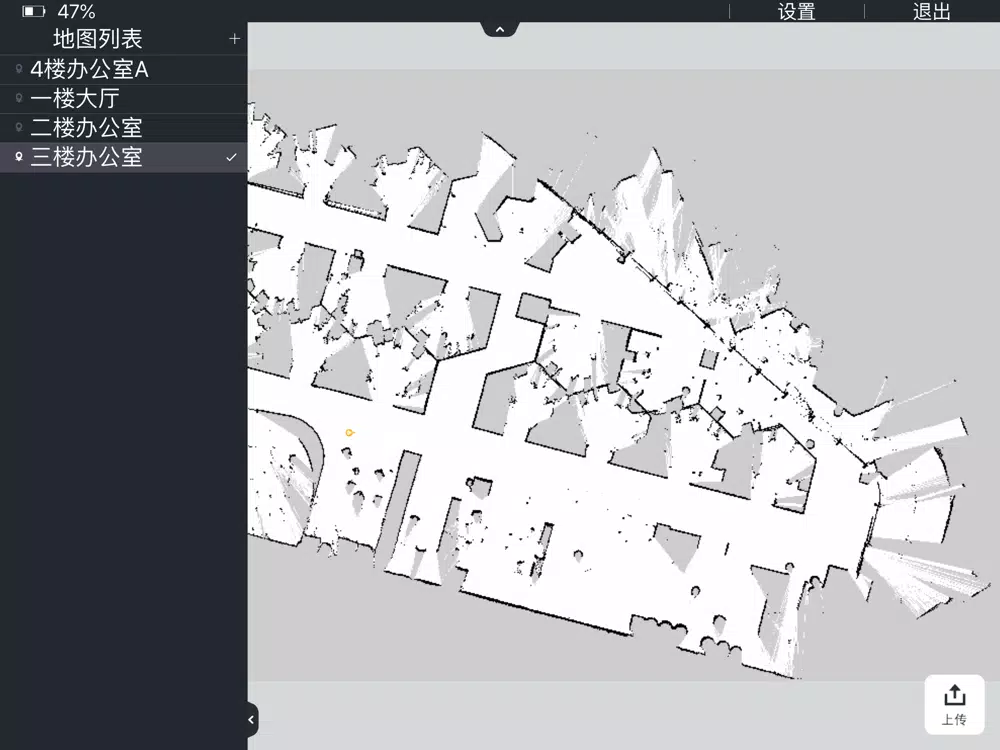Viewport: 1000px width, 750px height.
Task: Add a new map with plus icon
Action: coord(234,39)
